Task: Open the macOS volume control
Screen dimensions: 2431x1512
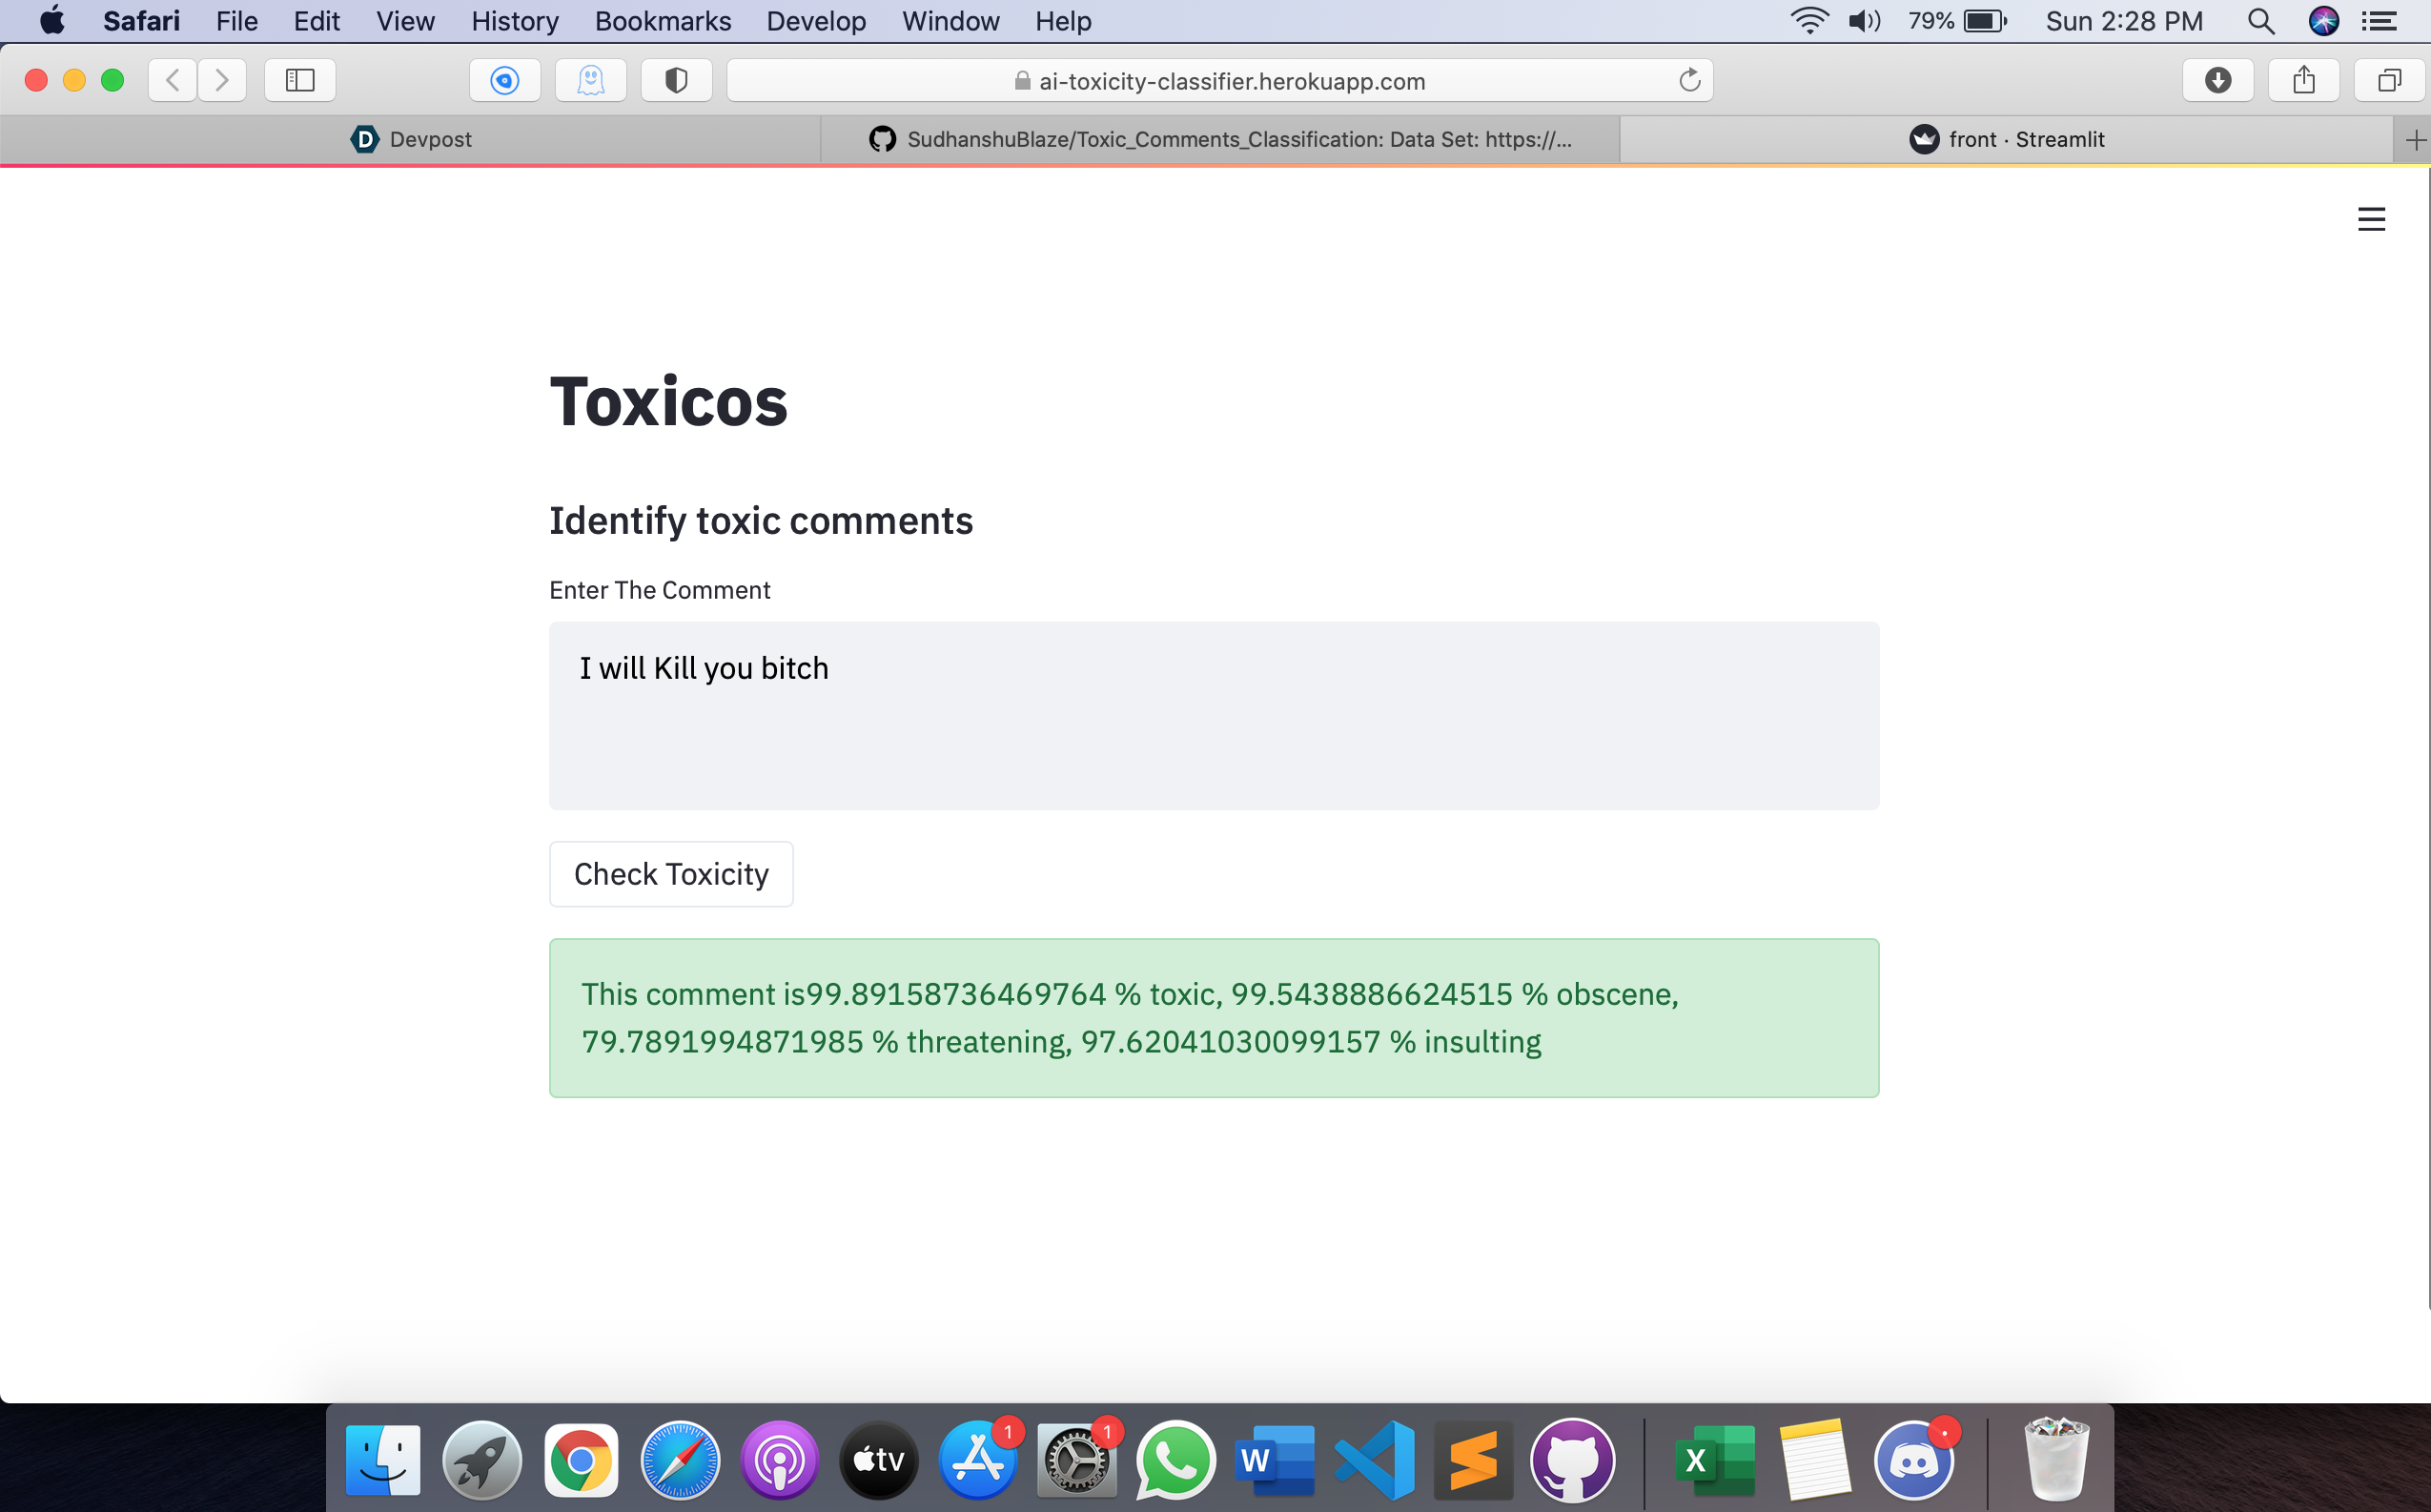Action: pos(1864,21)
